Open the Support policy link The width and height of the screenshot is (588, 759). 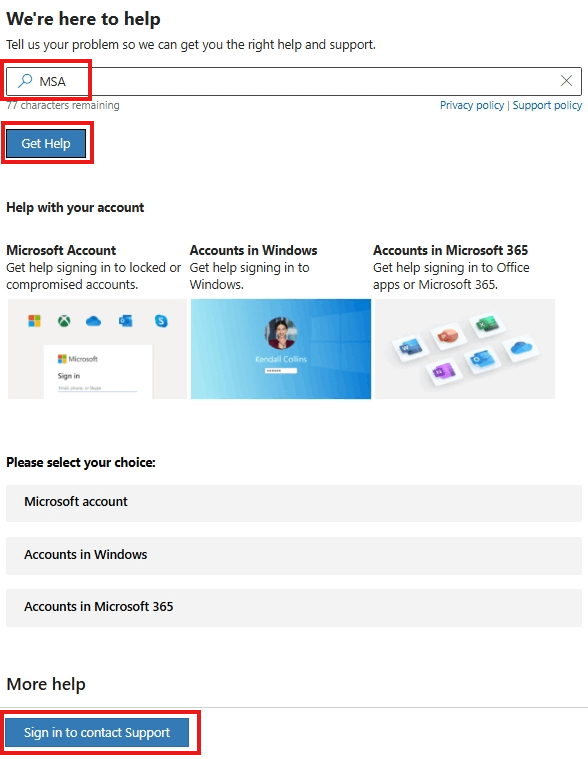(x=547, y=105)
